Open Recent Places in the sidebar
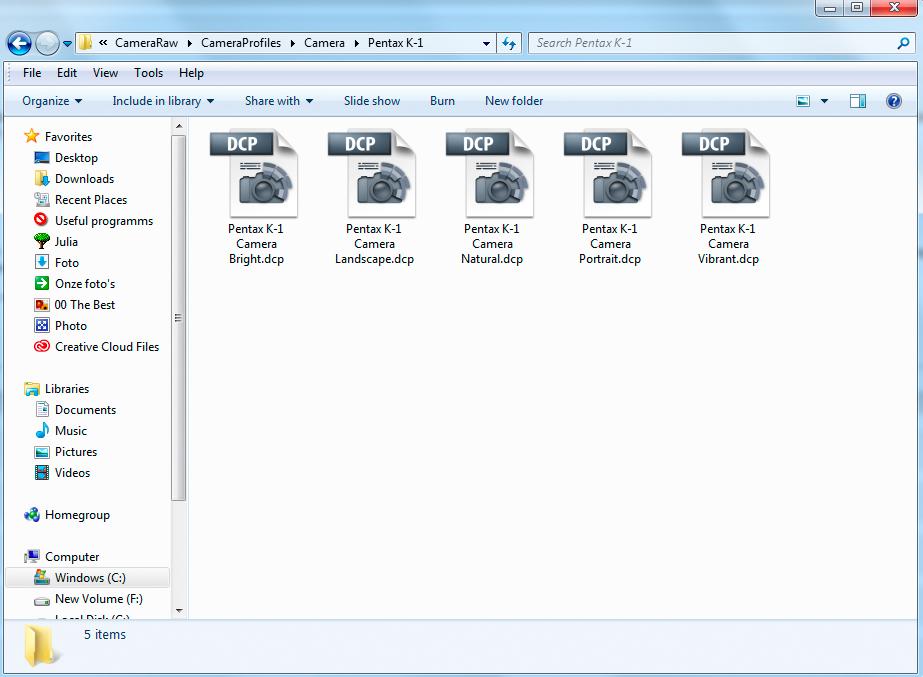The image size is (923, 677). tap(81, 200)
